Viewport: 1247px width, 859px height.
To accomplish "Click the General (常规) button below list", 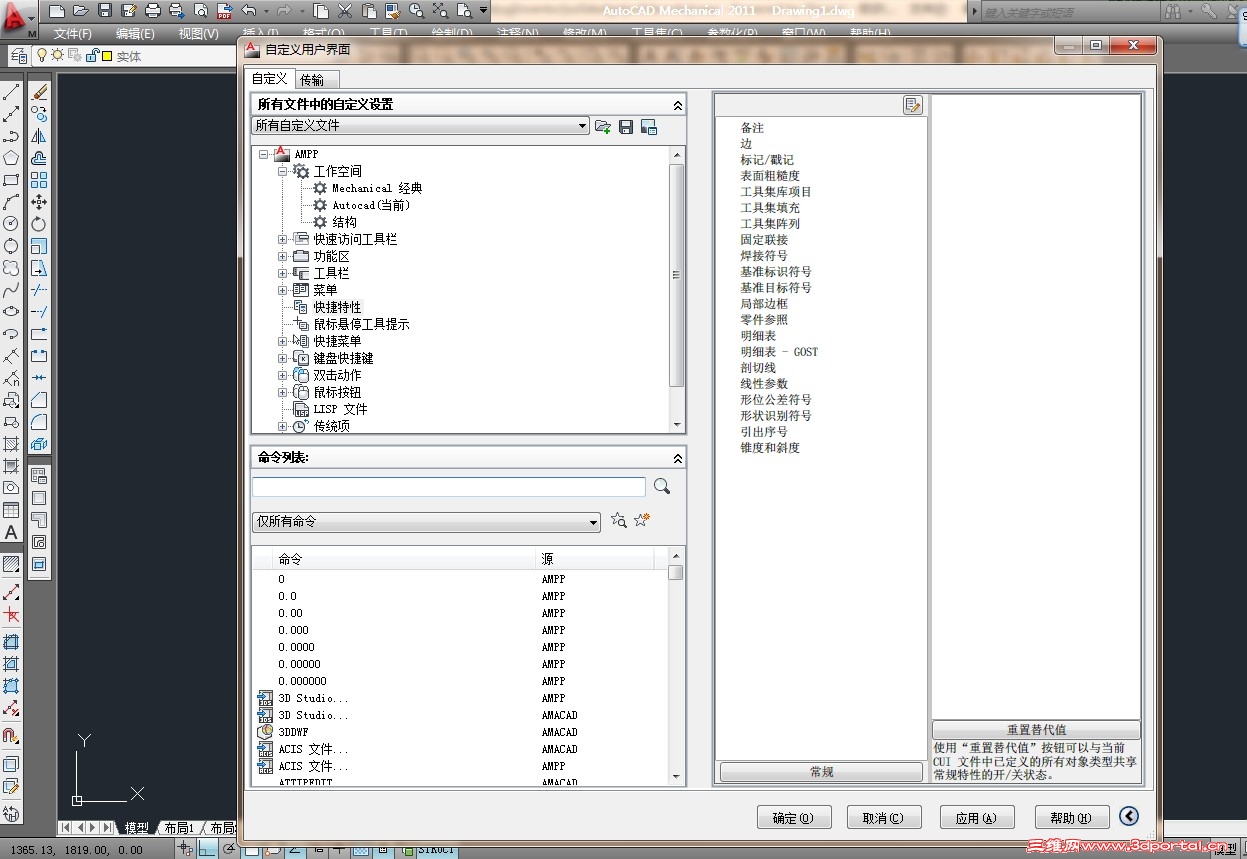I will point(821,772).
